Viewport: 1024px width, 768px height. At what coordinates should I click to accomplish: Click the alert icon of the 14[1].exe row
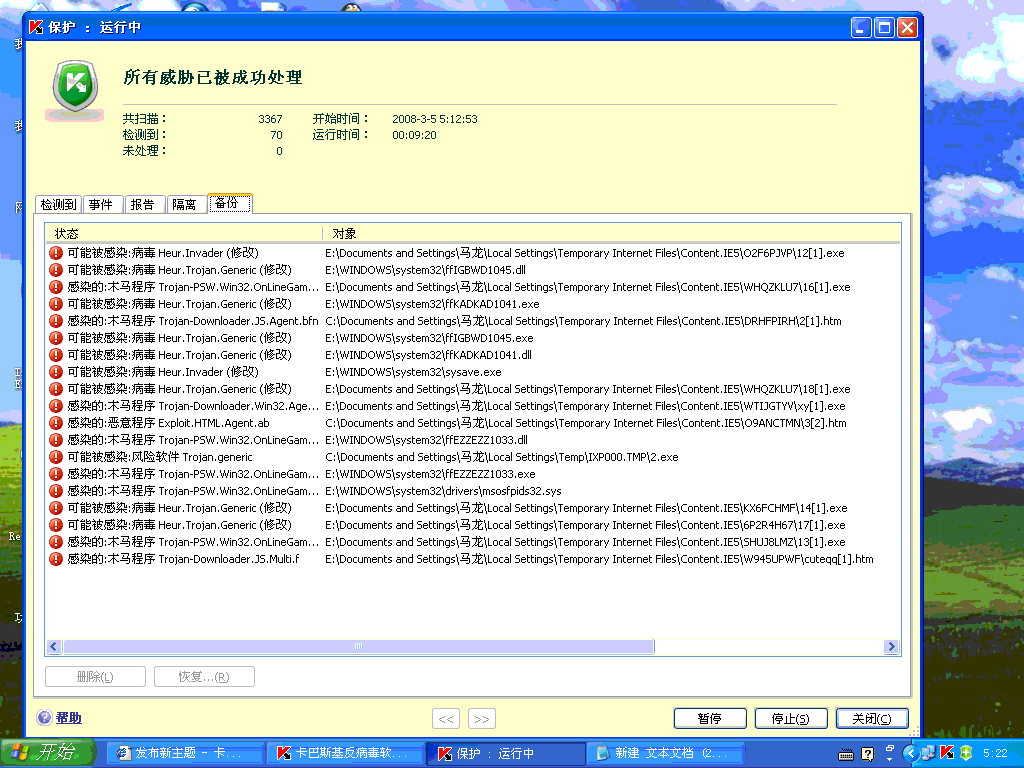point(56,507)
